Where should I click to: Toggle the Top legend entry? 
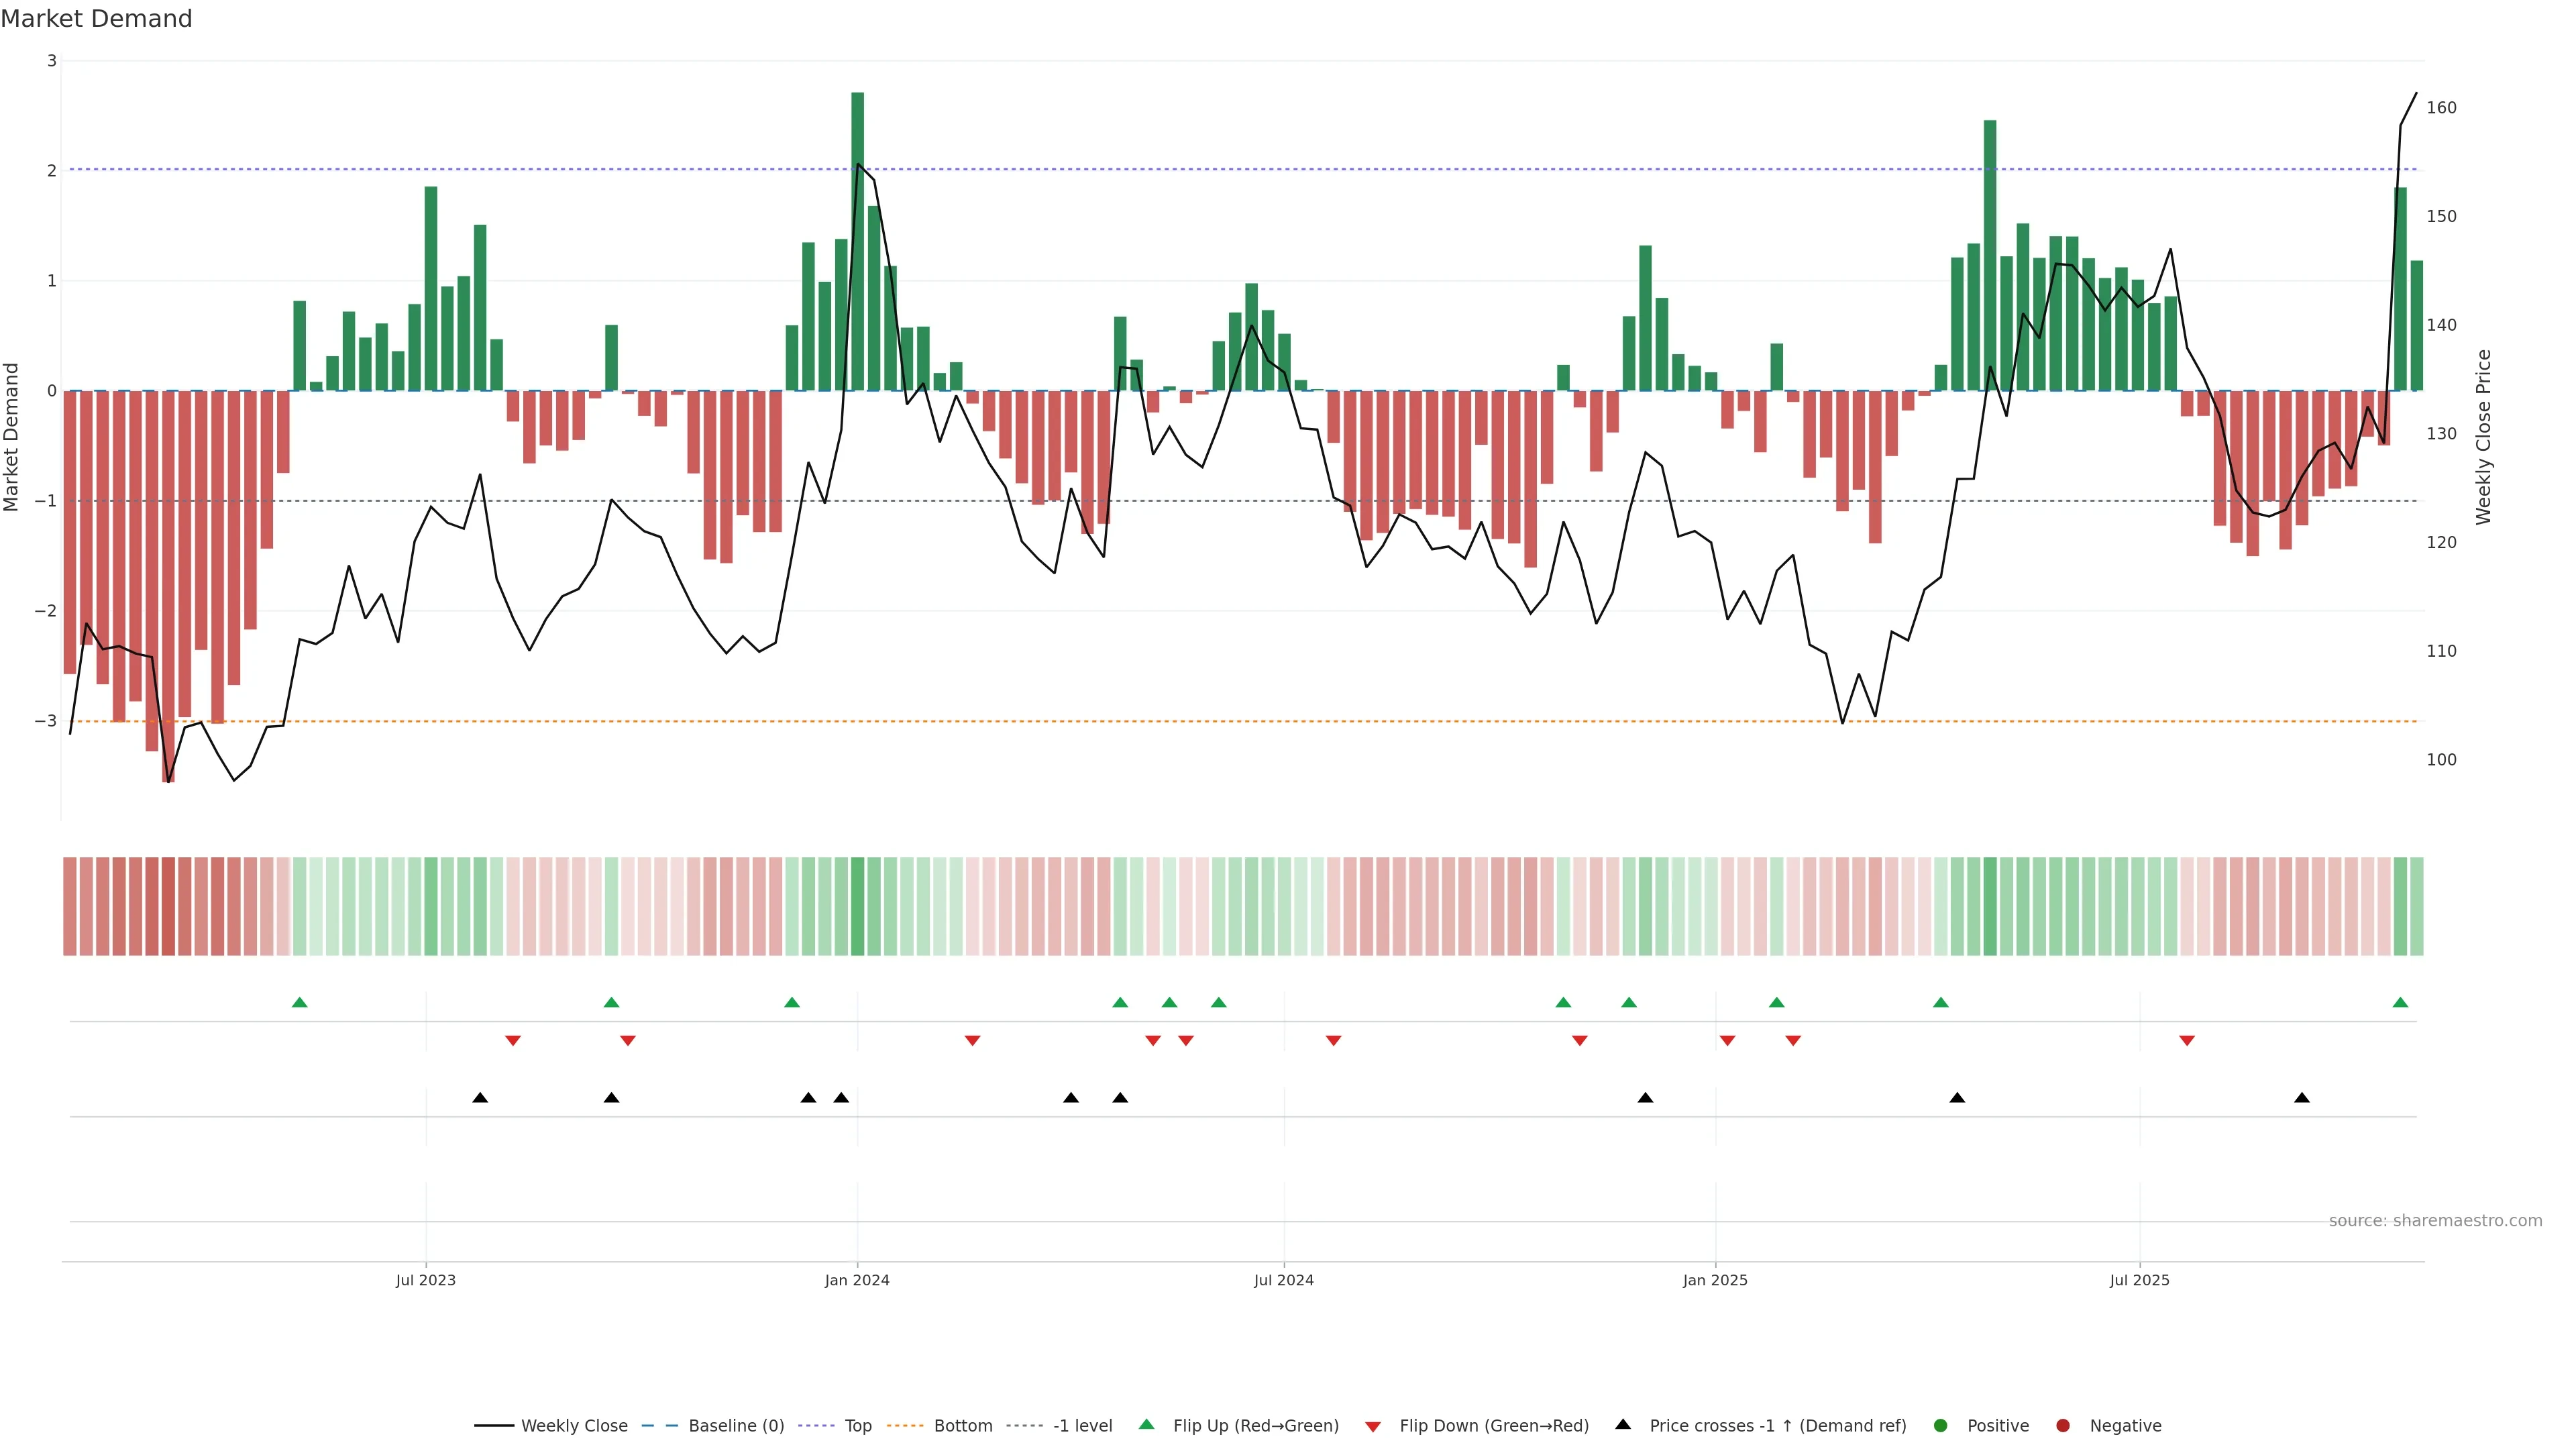coord(857,1425)
